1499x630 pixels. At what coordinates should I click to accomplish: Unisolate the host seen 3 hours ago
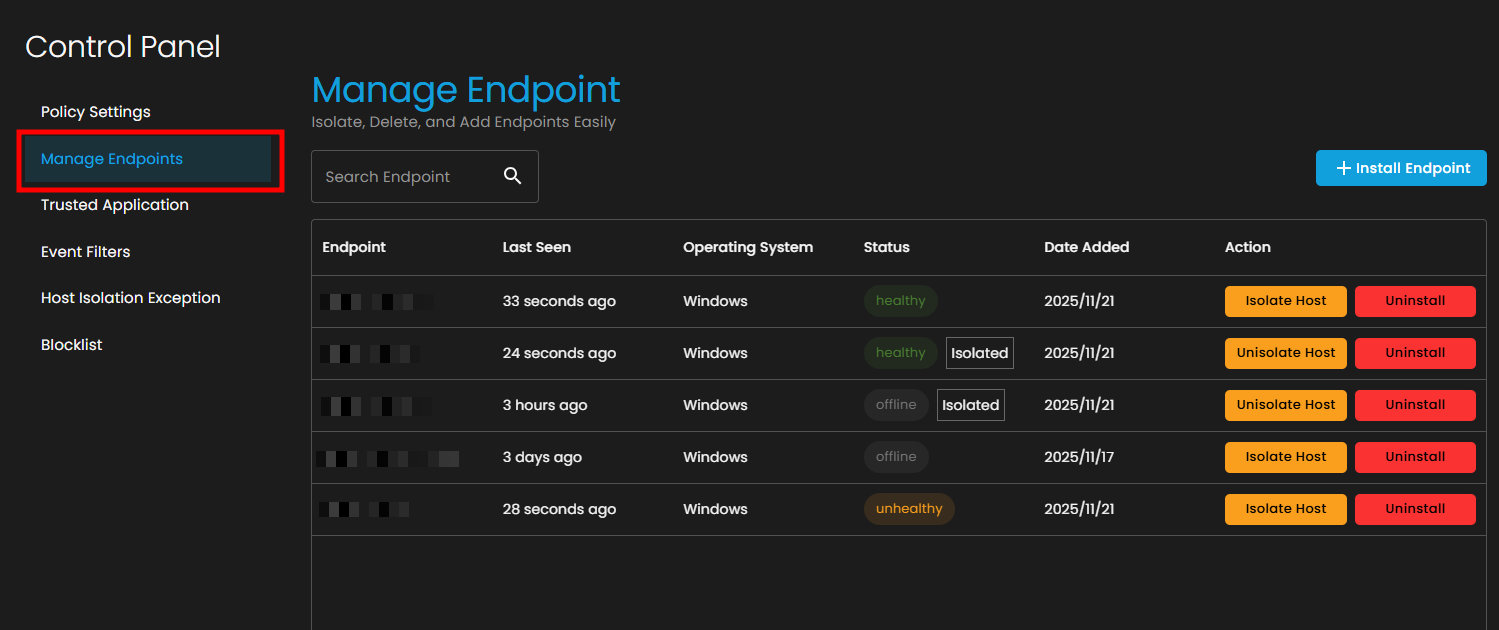1285,405
